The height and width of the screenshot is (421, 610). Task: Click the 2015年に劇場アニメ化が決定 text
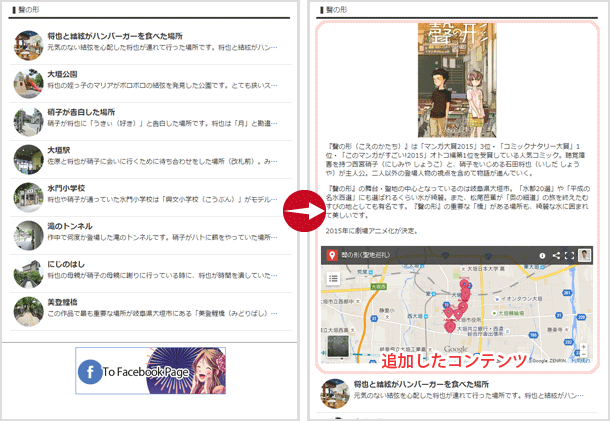372,231
